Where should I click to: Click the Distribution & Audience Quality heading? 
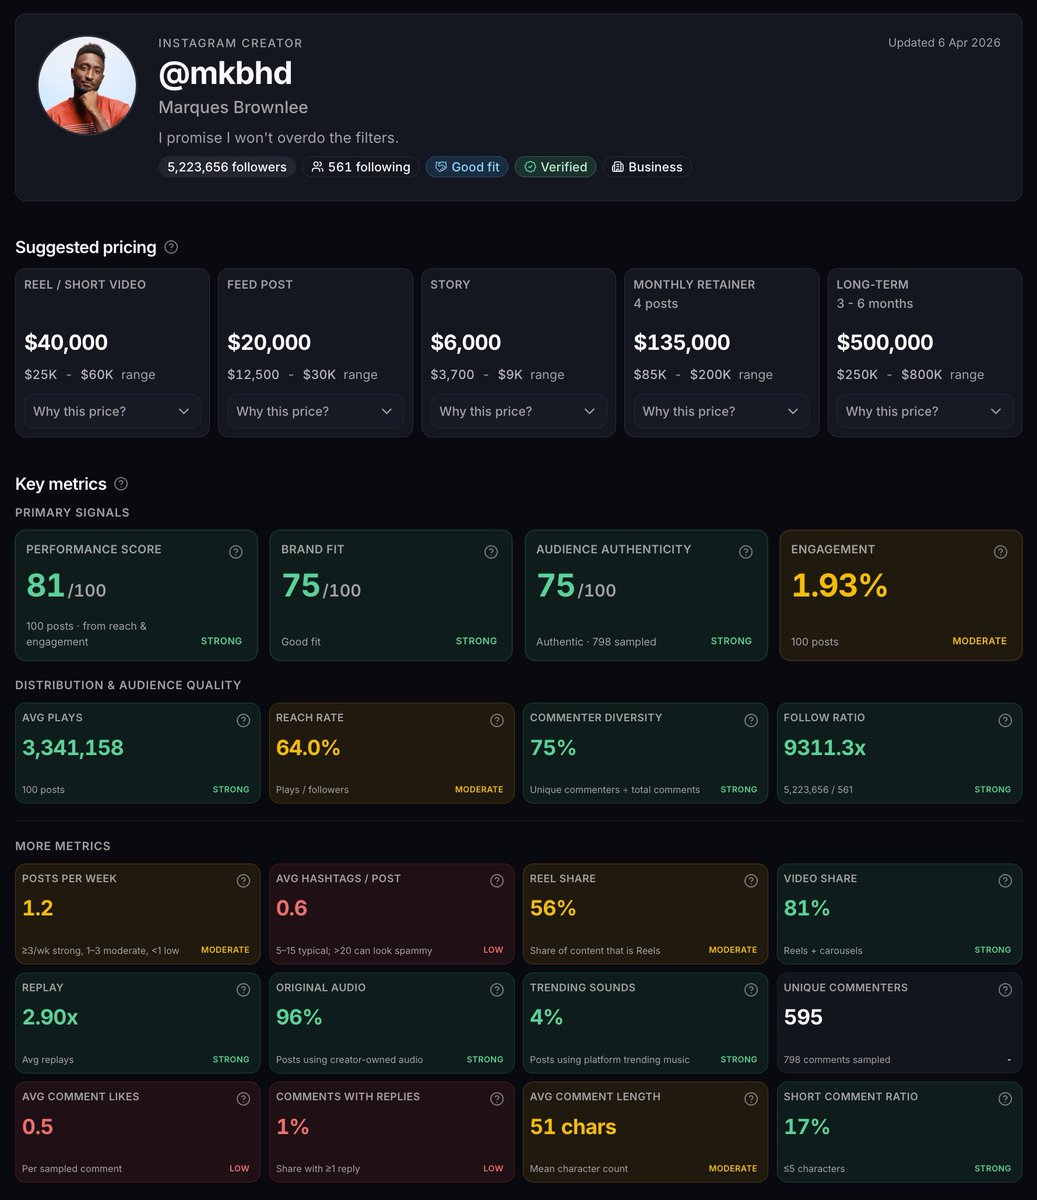[x=128, y=685]
